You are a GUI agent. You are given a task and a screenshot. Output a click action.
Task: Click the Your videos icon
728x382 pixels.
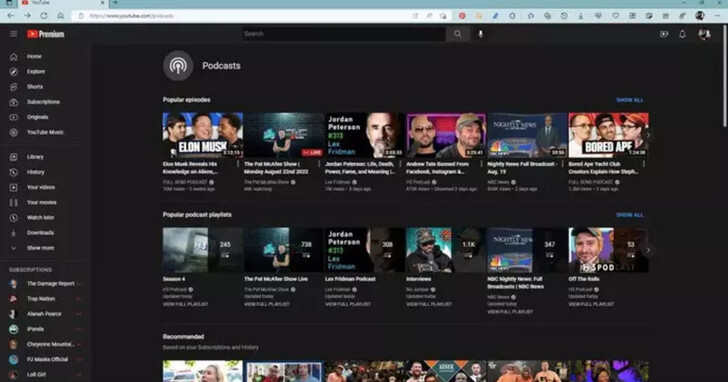point(13,188)
